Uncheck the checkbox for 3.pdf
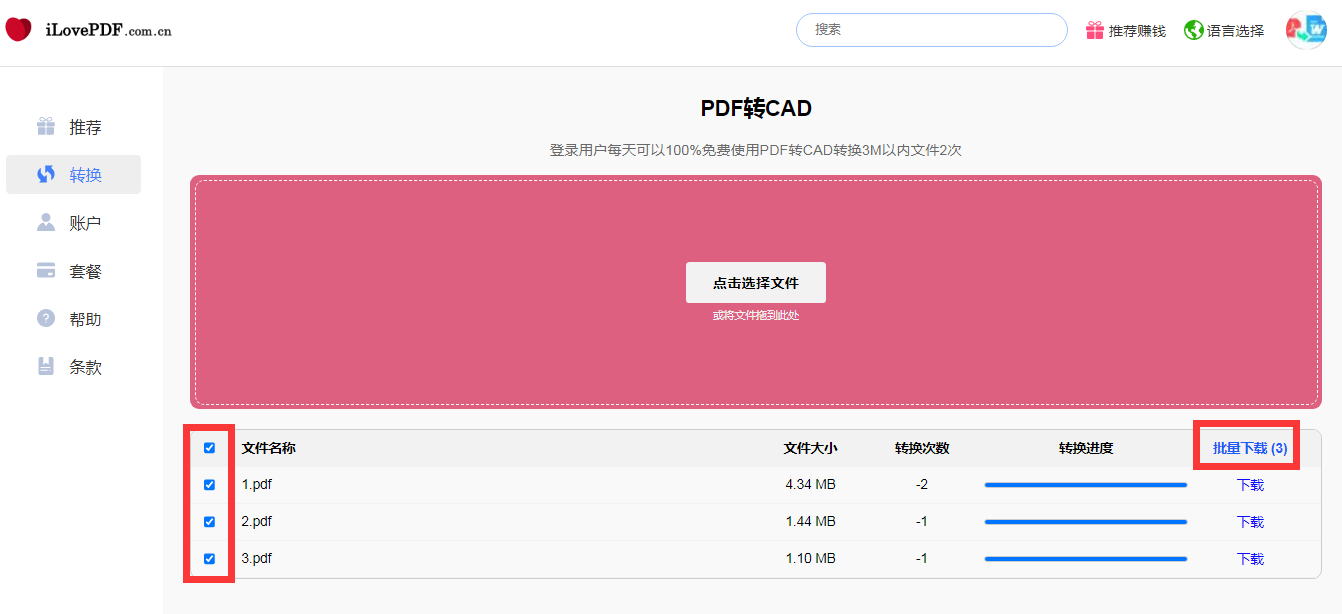Viewport: 1342px width, 614px height. [209, 558]
